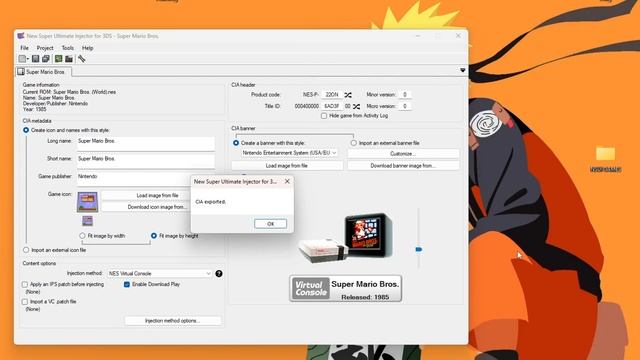The width and height of the screenshot is (640, 360).
Task: Click the large game icon preview image
Action: [x=87, y=202]
